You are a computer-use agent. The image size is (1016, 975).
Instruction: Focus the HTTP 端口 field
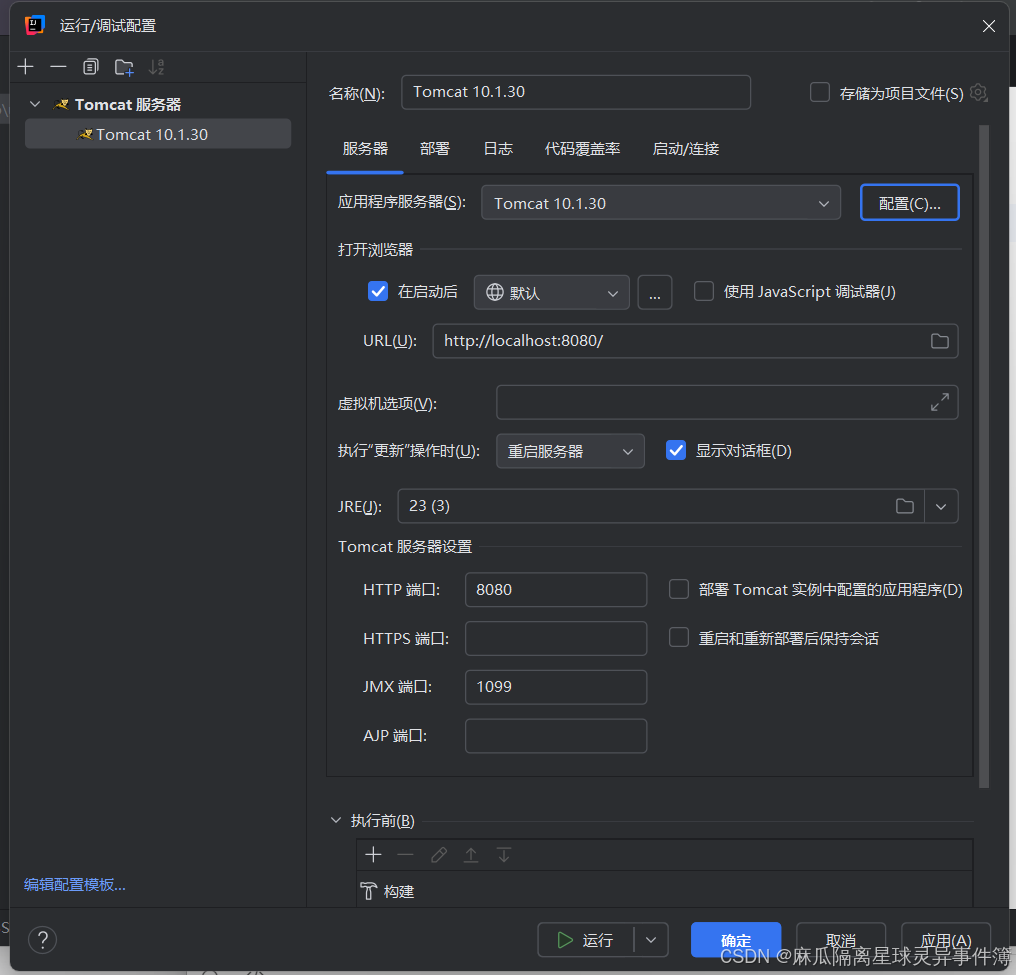coord(555,590)
